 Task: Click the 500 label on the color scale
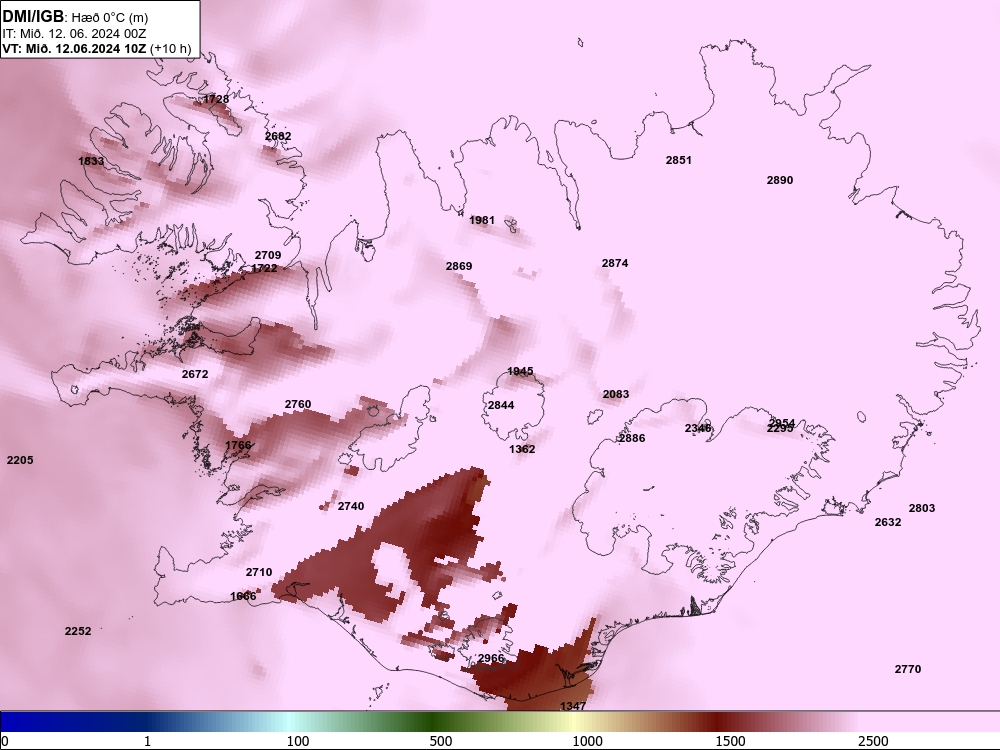point(441,741)
